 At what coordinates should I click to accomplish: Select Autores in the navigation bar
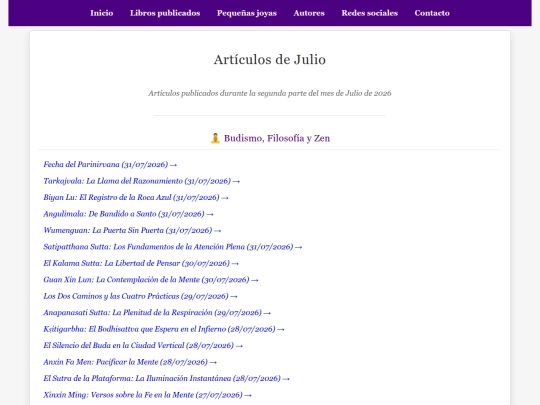[309, 13]
